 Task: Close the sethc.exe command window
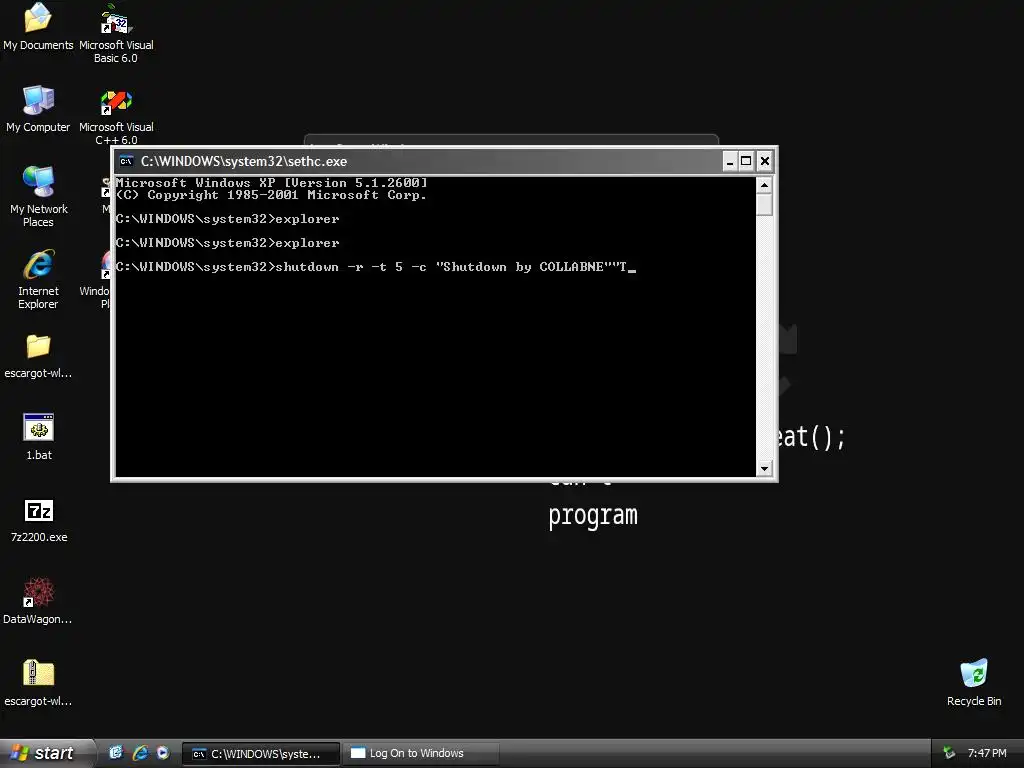pos(765,161)
